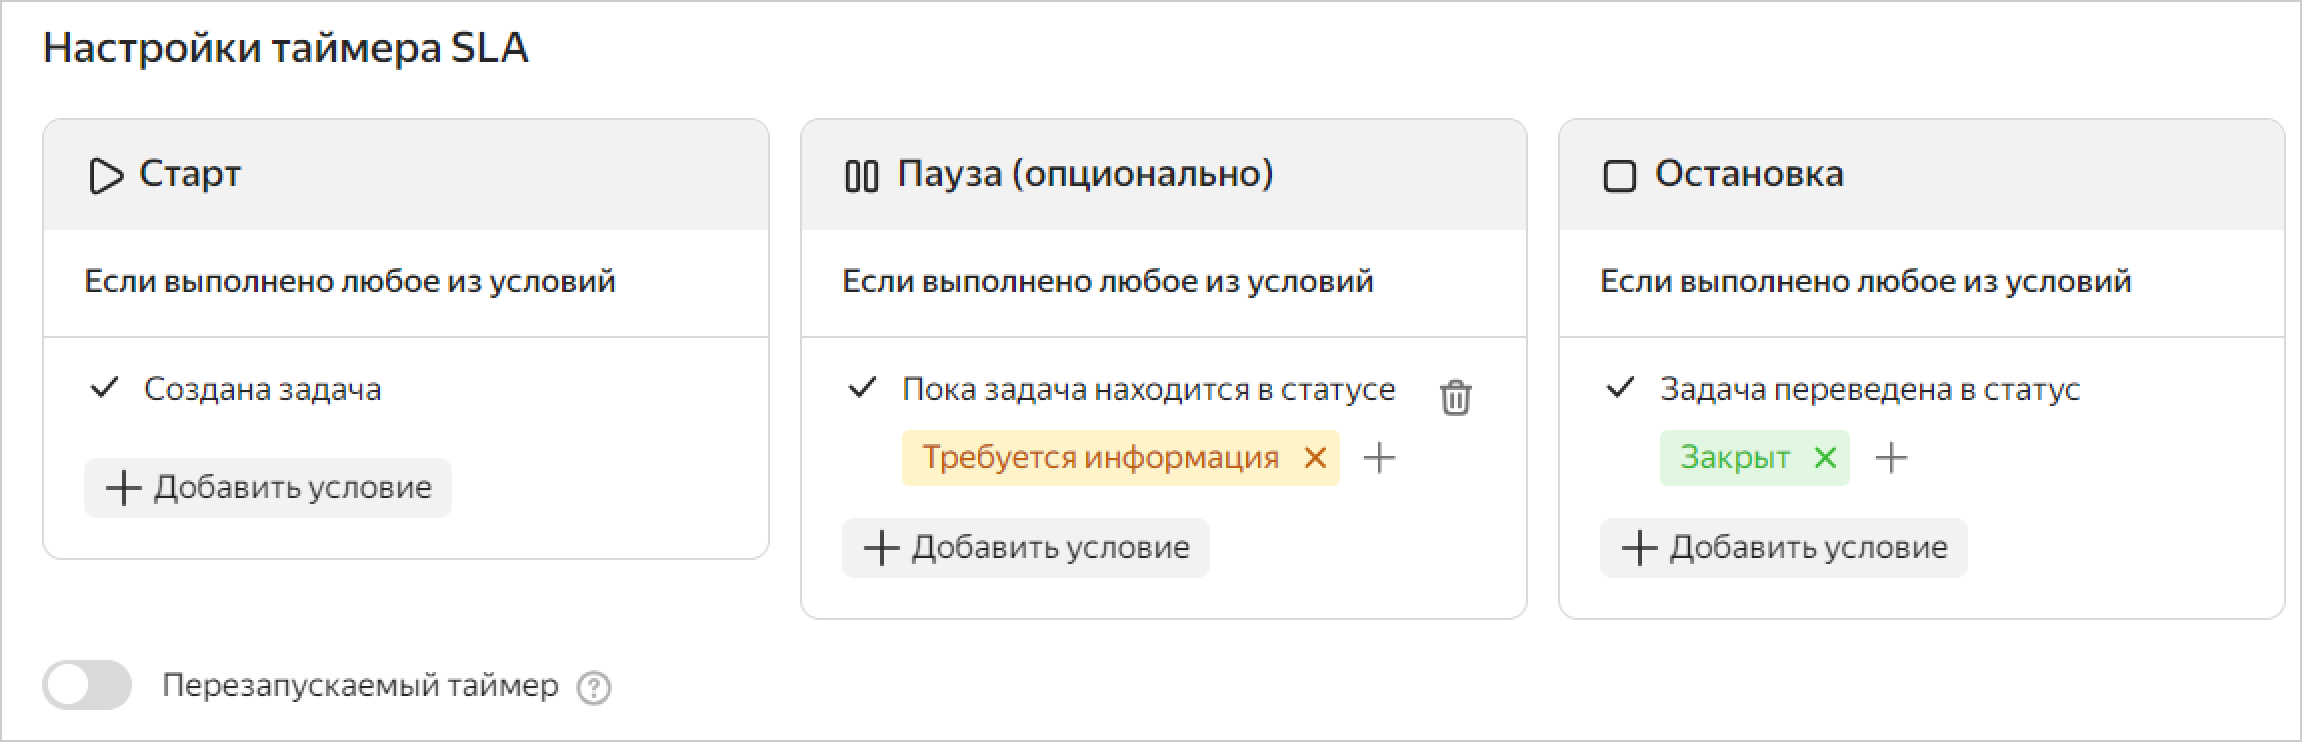
Task: Click checkmark beside 'Создана задача'
Action: (x=104, y=388)
